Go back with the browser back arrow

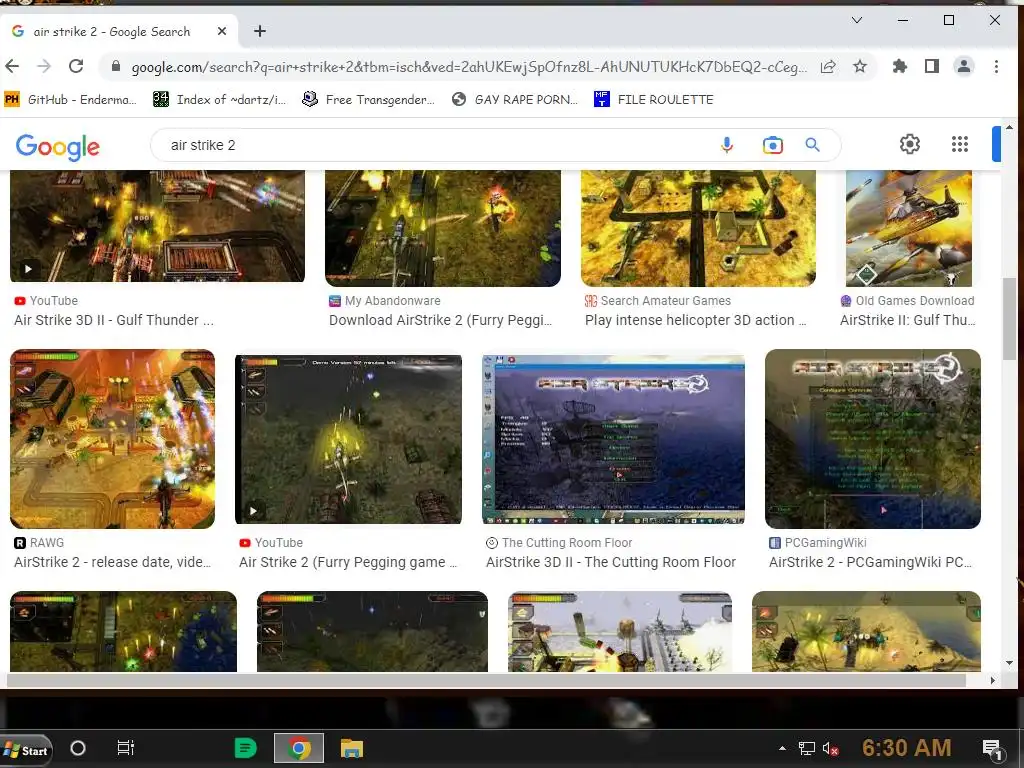click(12, 66)
